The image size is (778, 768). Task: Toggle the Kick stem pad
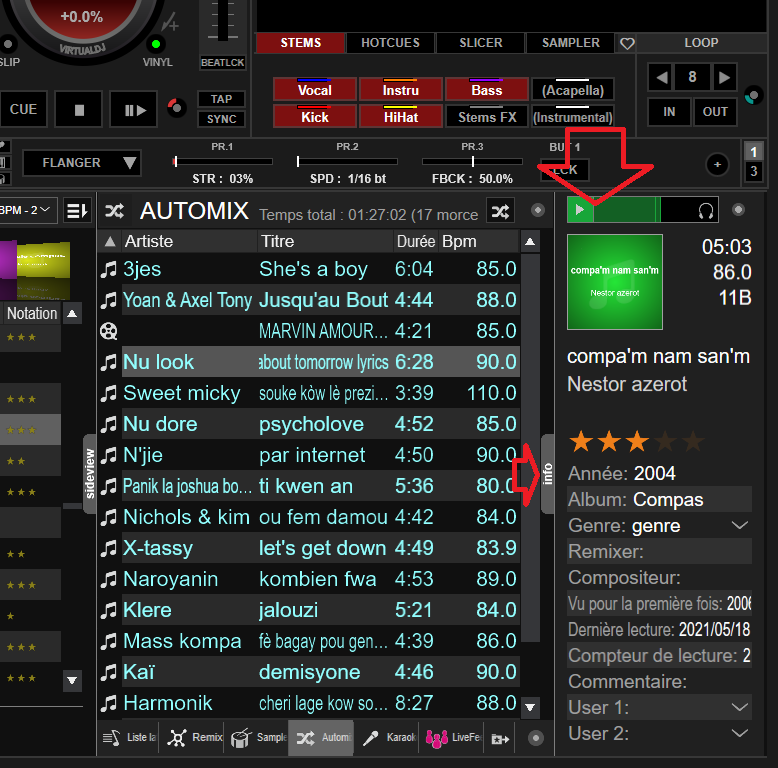[315, 117]
